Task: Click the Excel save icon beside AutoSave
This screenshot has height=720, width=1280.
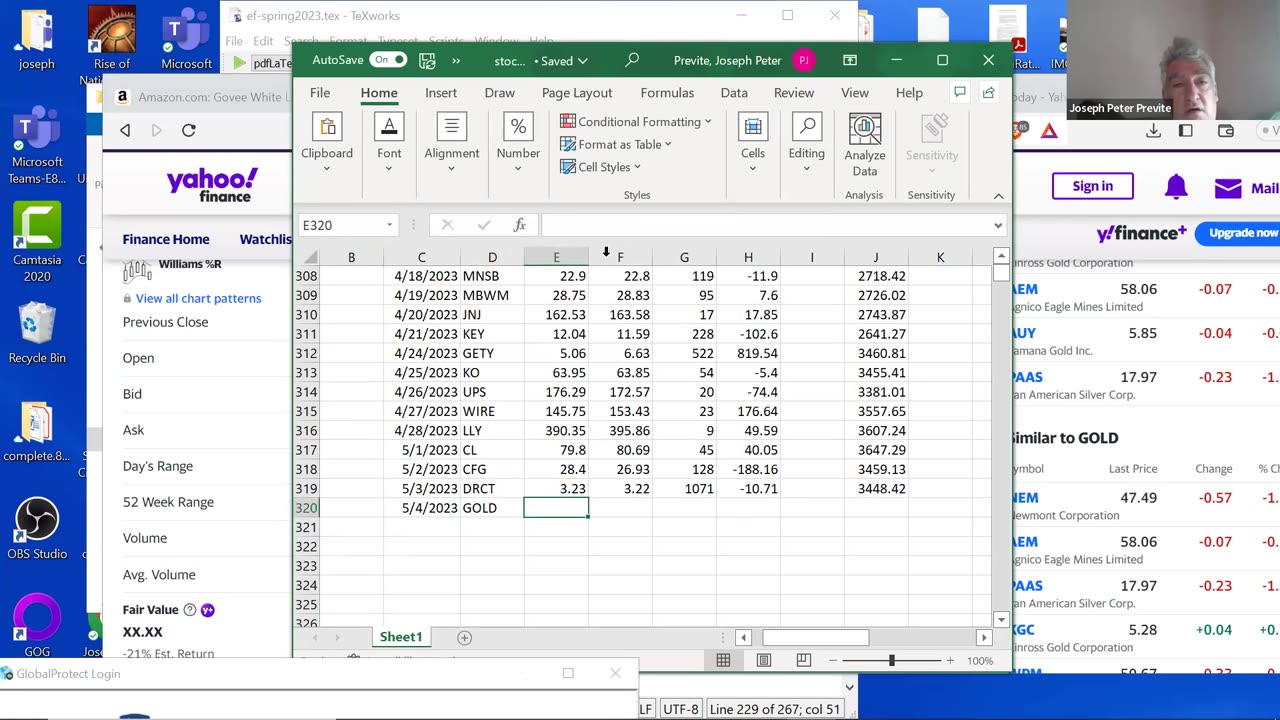Action: point(427,60)
